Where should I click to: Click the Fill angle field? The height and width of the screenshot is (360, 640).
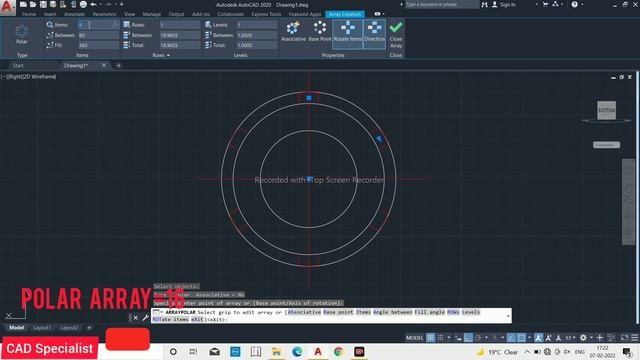98,45
